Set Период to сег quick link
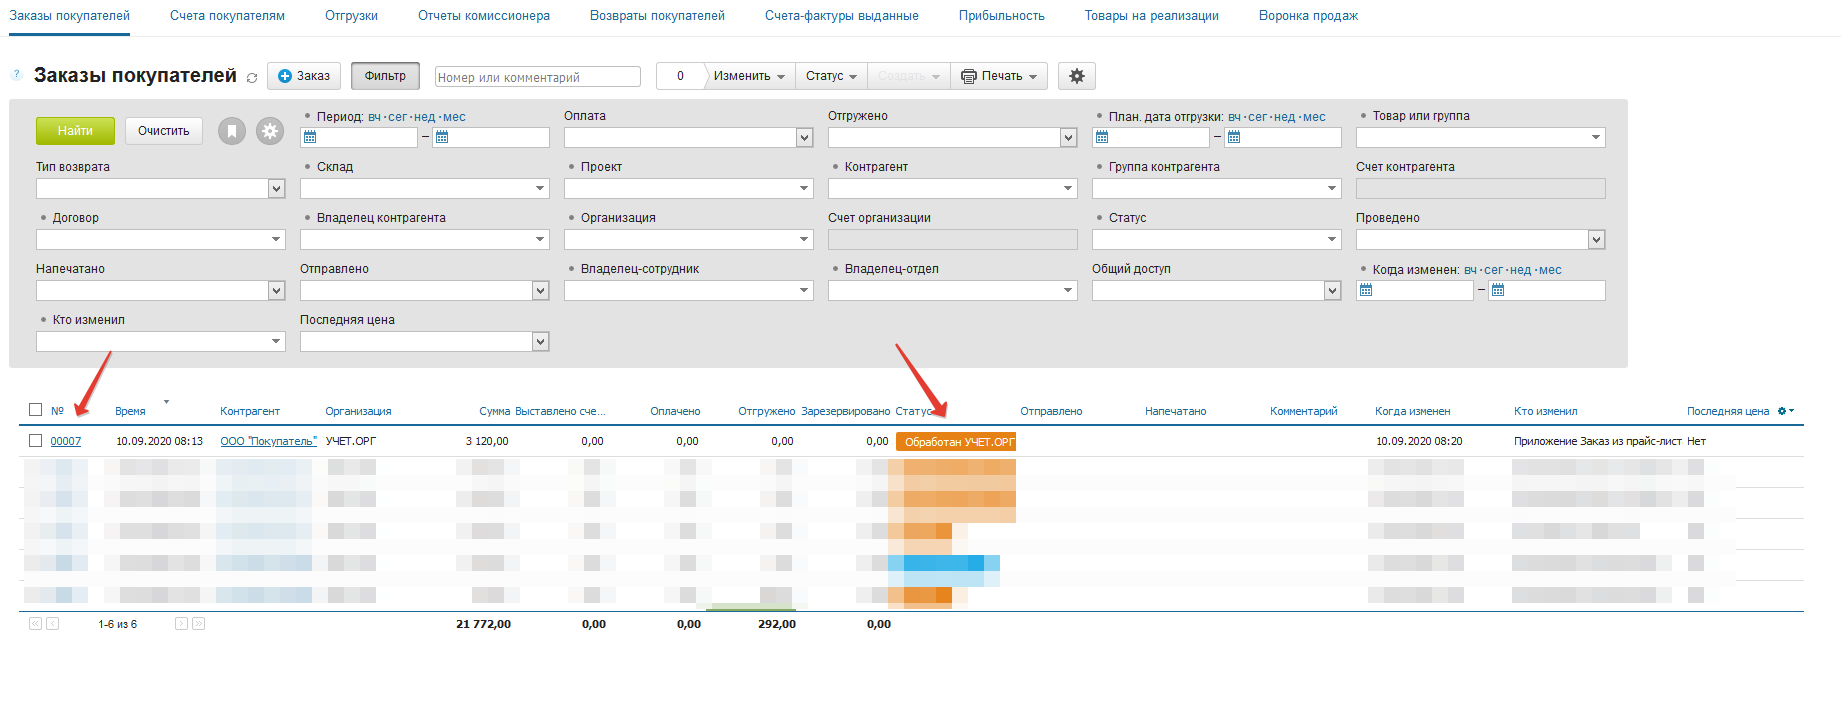This screenshot has height=722, width=1841. coord(398,117)
